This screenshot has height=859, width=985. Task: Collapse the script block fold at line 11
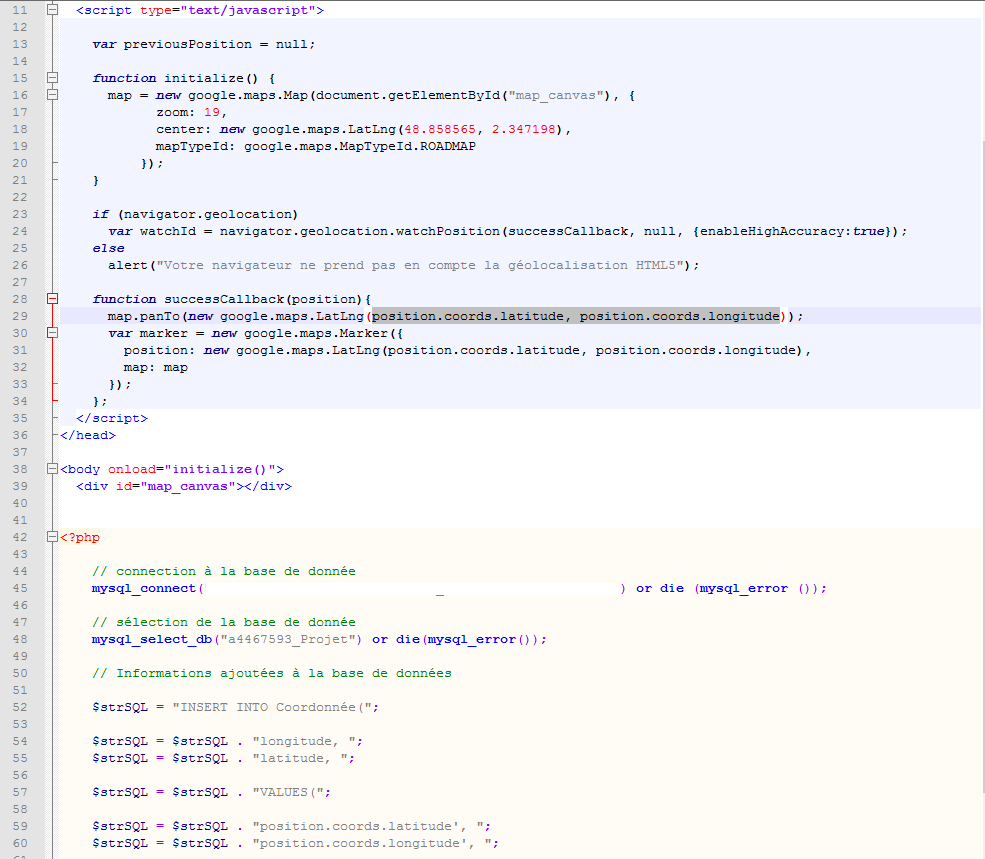(x=51, y=10)
